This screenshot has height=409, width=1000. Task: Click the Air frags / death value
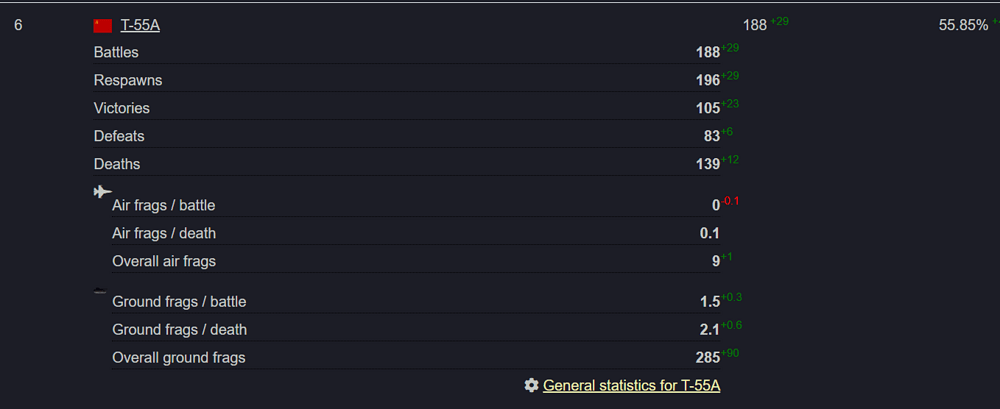coord(710,234)
